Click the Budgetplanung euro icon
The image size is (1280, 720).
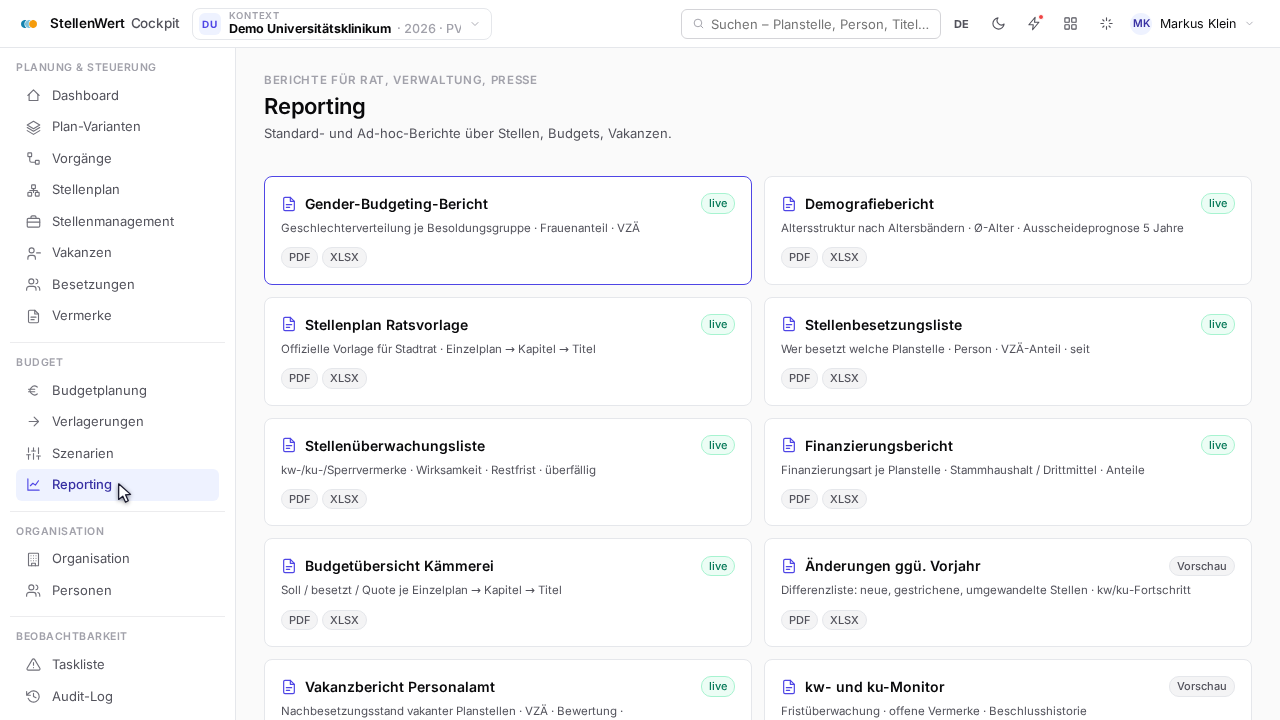click(x=33, y=391)
